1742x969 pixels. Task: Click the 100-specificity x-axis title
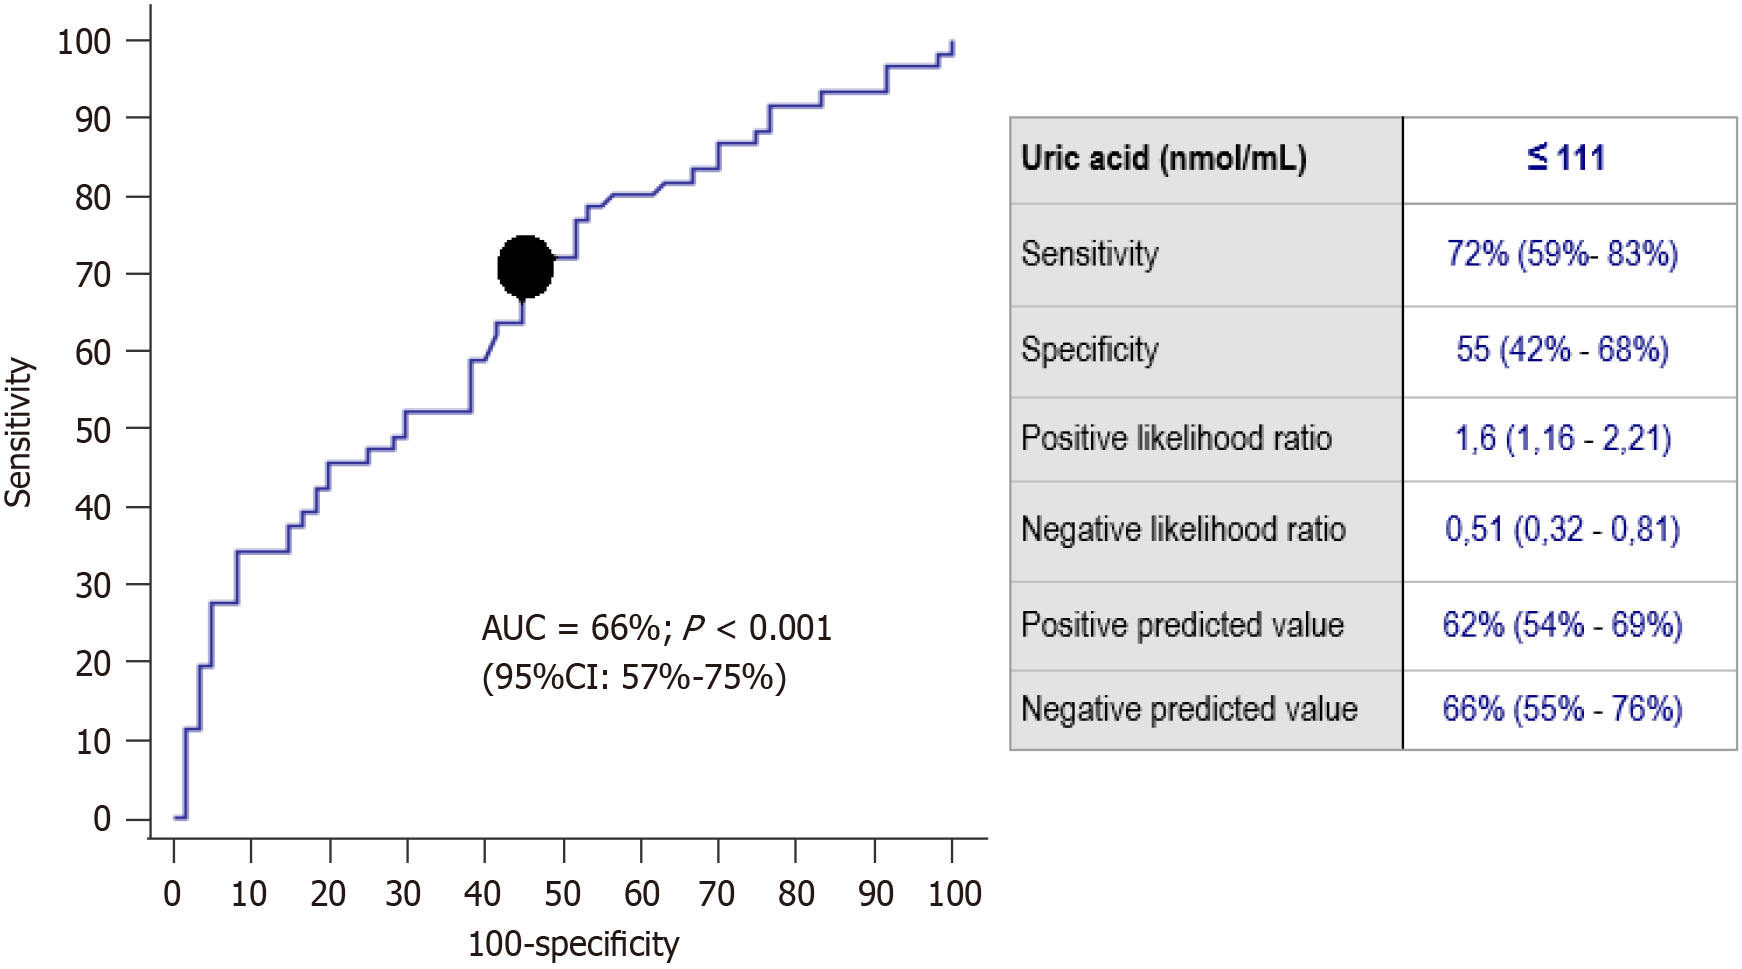pyautogui.click(x=573, y=944)
